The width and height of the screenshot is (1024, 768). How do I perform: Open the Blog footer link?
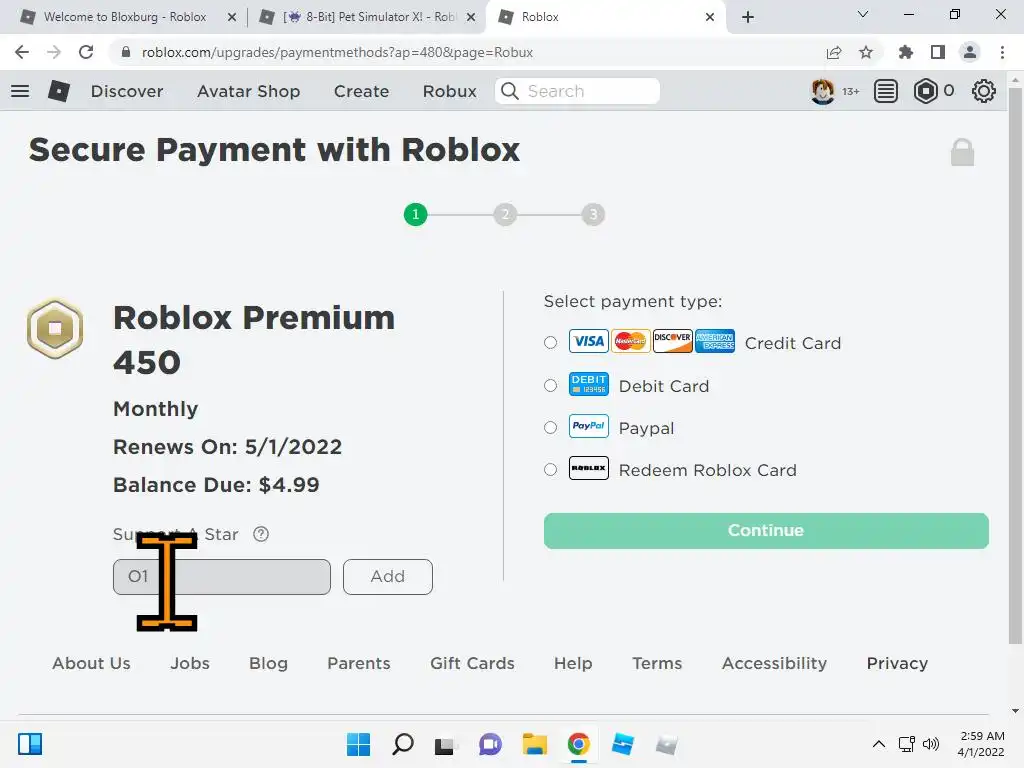(268, 663)
